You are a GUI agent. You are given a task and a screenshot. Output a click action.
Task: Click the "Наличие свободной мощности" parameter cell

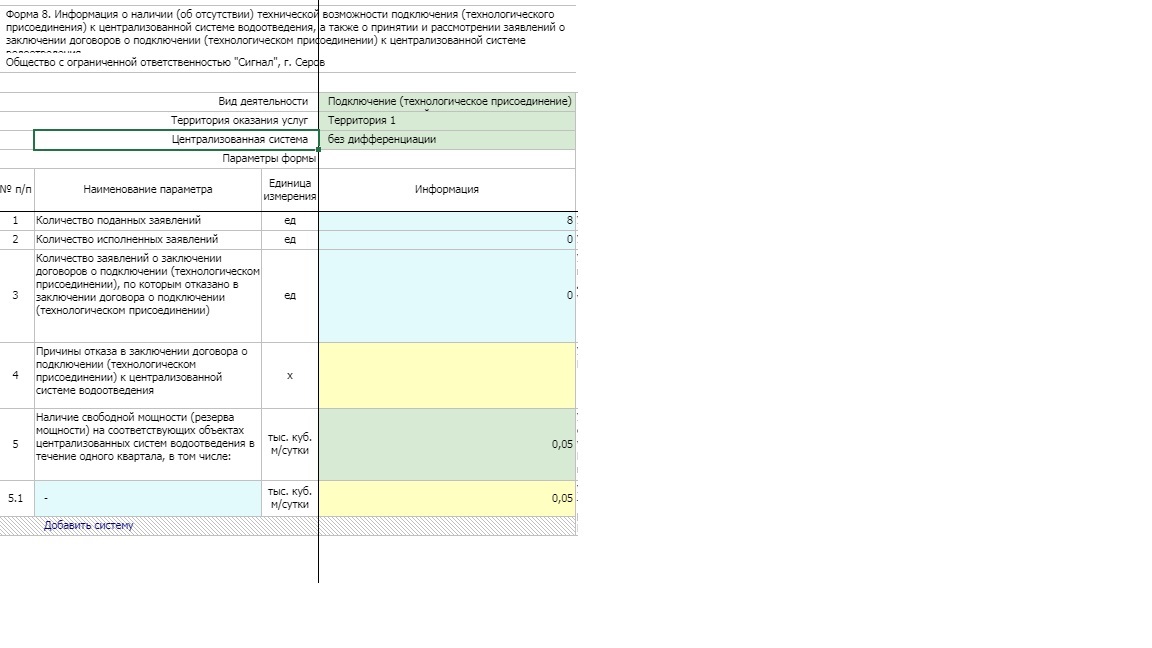[x=148, y=444]
